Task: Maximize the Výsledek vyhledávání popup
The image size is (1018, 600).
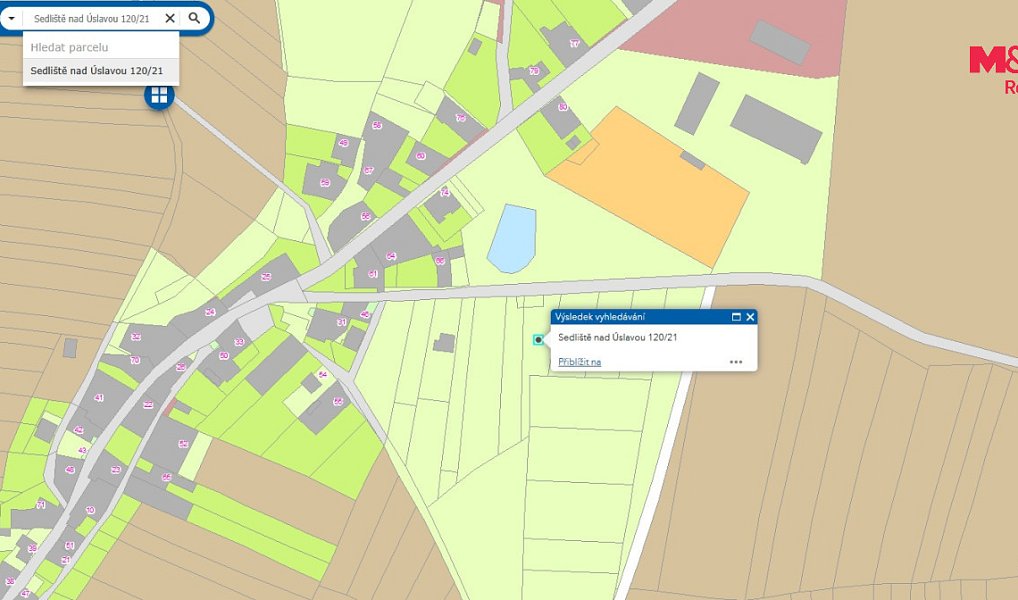Action: click(736, 317)
